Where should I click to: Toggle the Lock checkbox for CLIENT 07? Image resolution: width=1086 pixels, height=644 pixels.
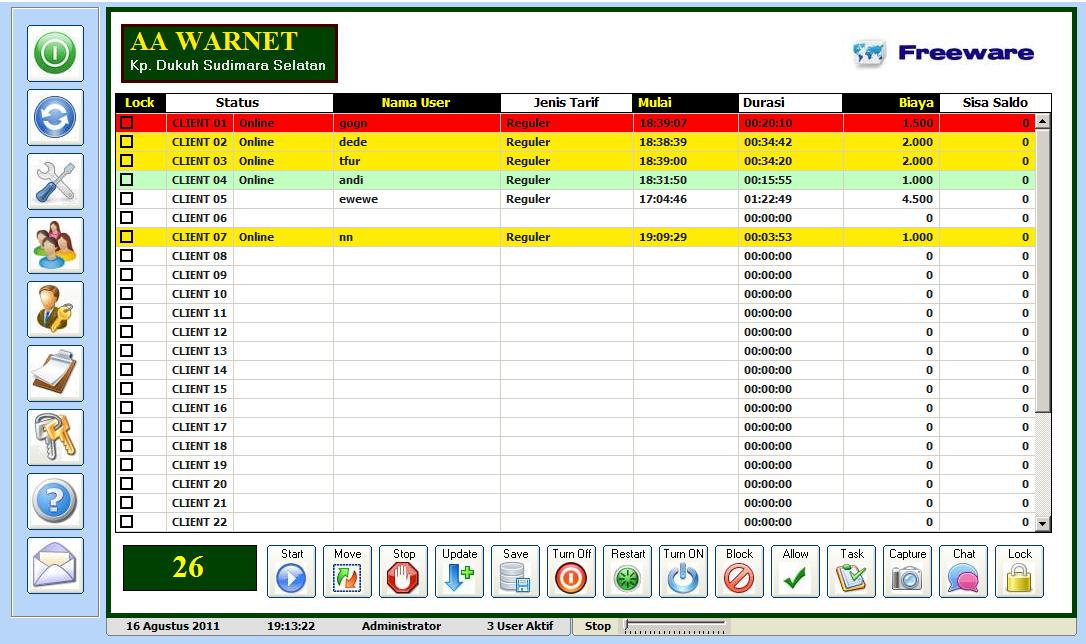pyautogui.click(x=126, y=237)
